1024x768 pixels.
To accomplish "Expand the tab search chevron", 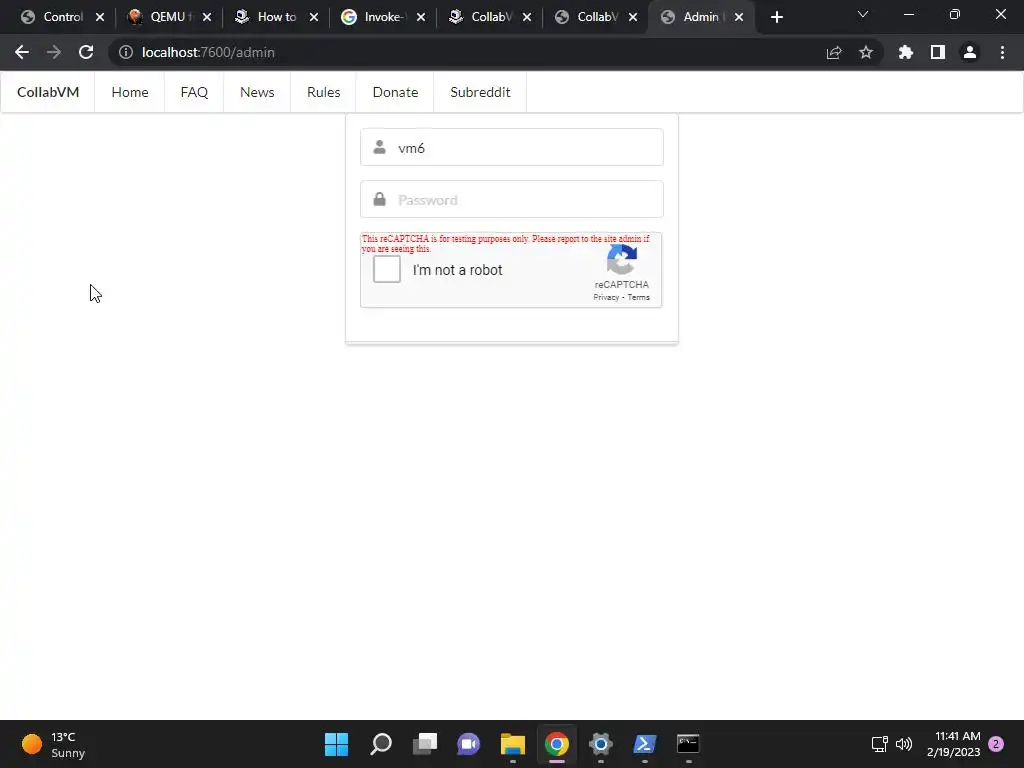I will click(863, 14).
